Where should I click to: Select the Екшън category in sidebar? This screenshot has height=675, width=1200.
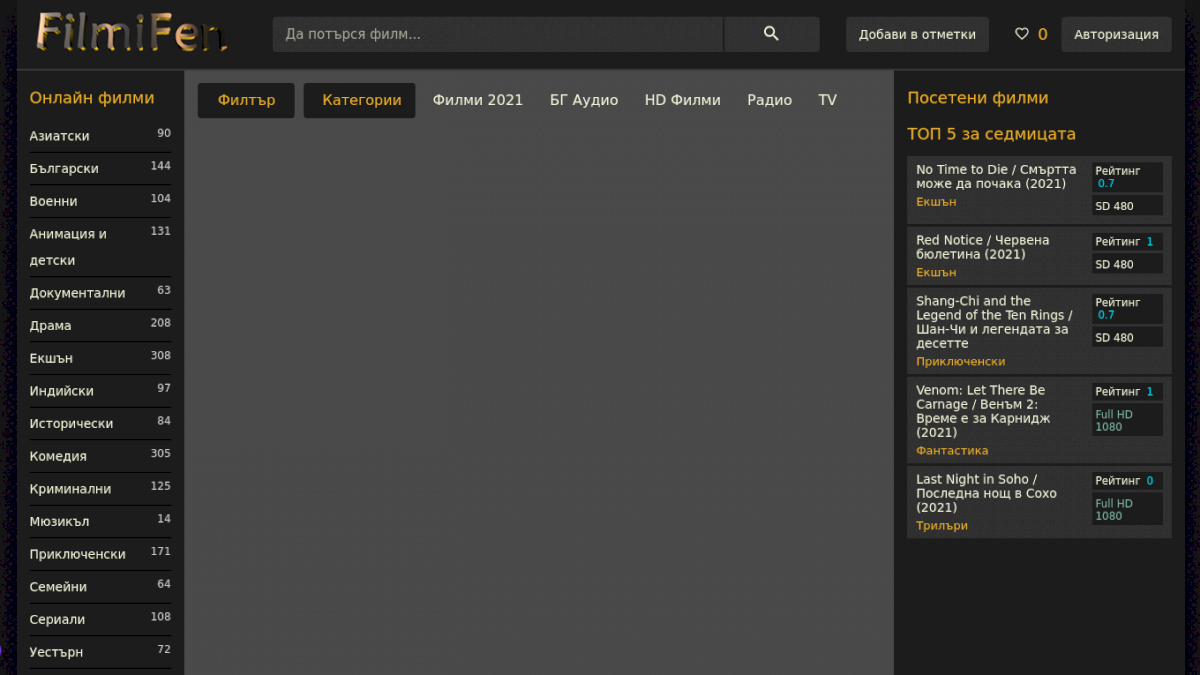click(x=51, y=358)
